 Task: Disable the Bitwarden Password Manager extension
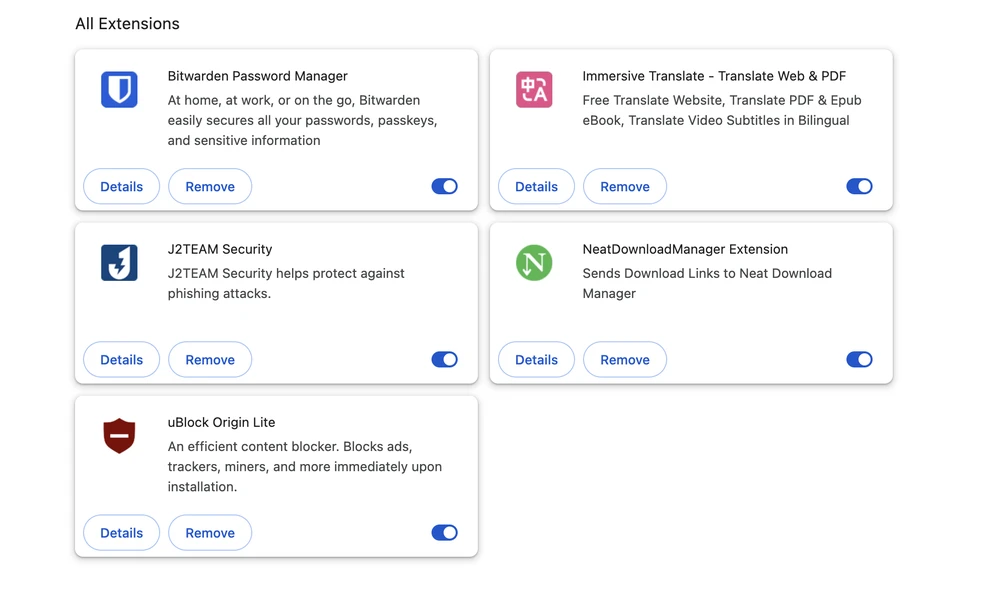tap(444, 186)
